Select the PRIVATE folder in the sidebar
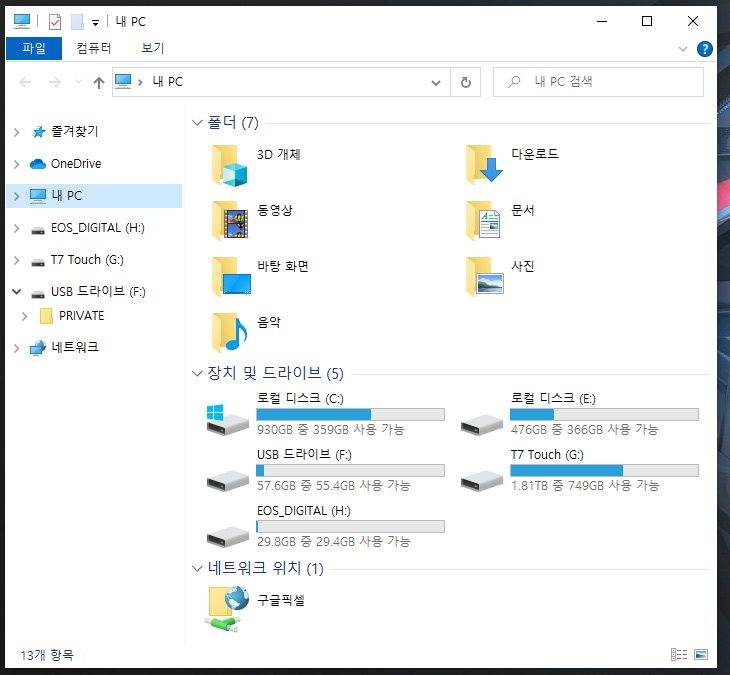730x675 pixels. 81,316
